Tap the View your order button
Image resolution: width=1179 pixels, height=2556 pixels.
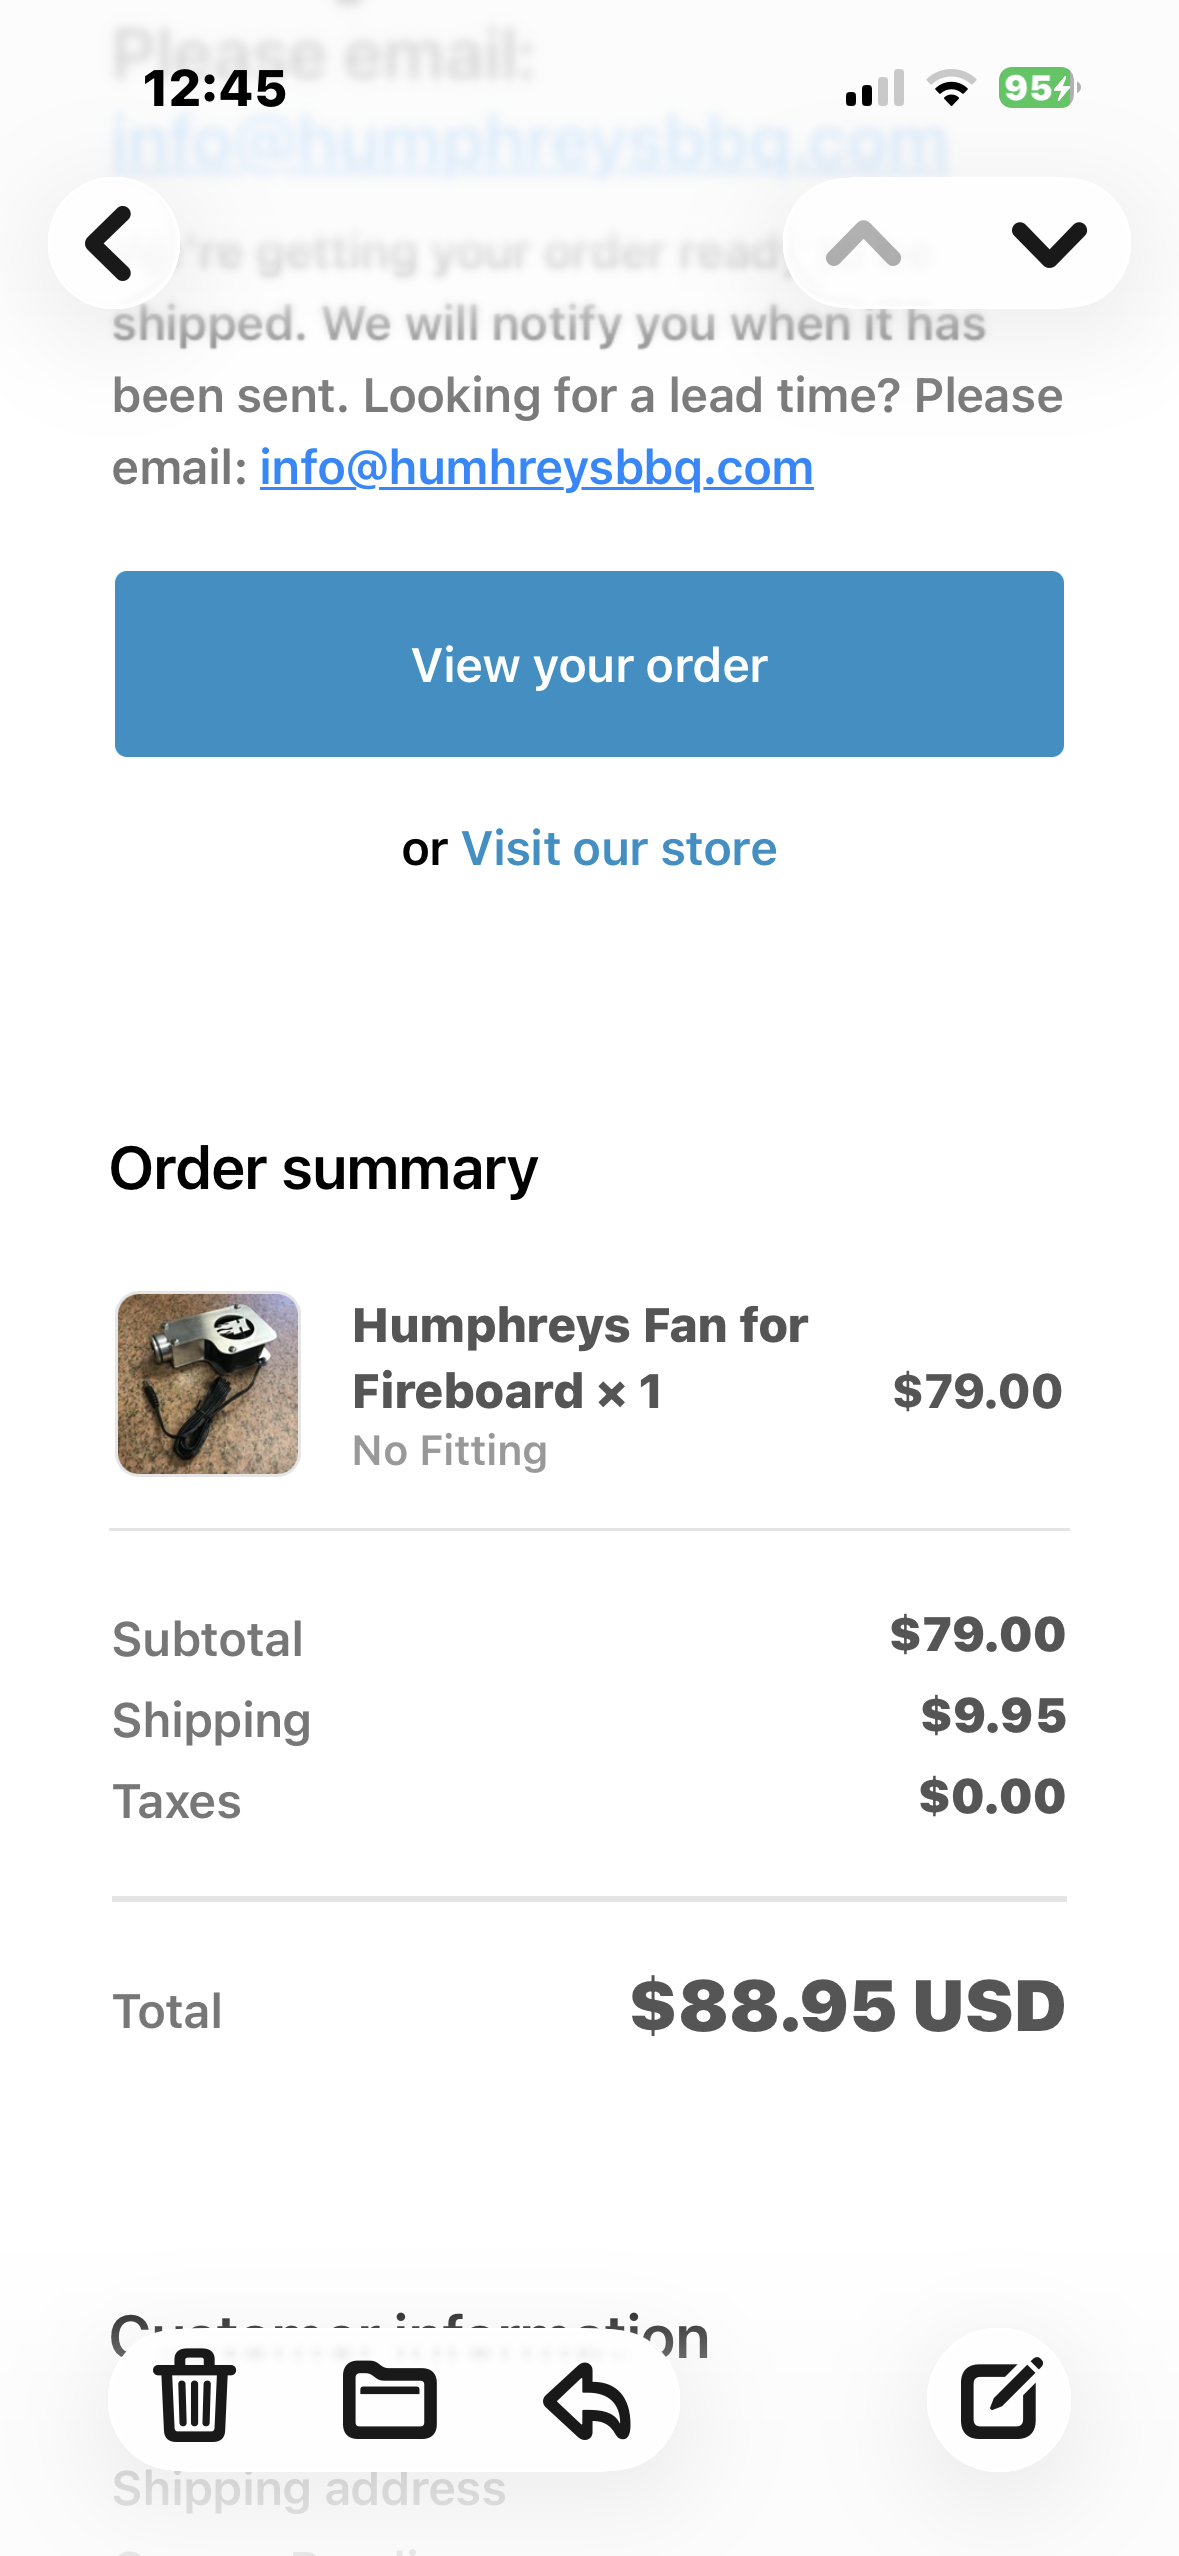click(x=589, y=664)
